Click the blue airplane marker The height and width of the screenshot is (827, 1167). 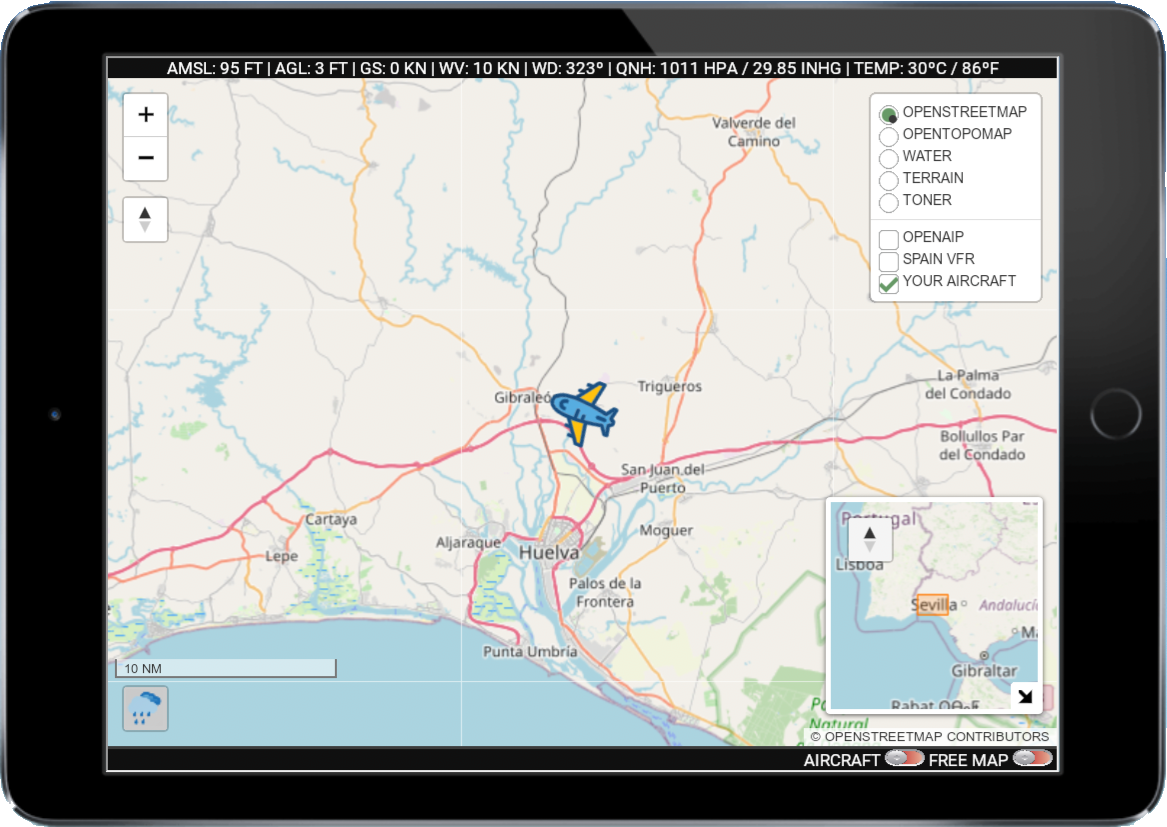(584, 412)
